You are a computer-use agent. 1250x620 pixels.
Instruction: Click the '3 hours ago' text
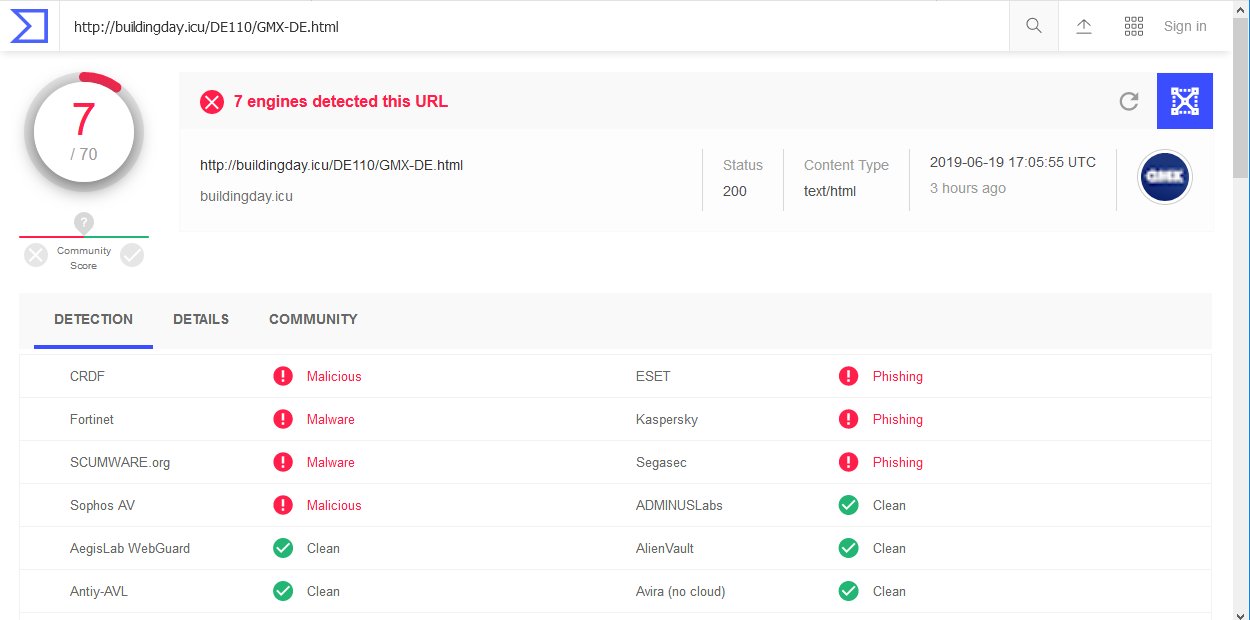pos(968,188)
